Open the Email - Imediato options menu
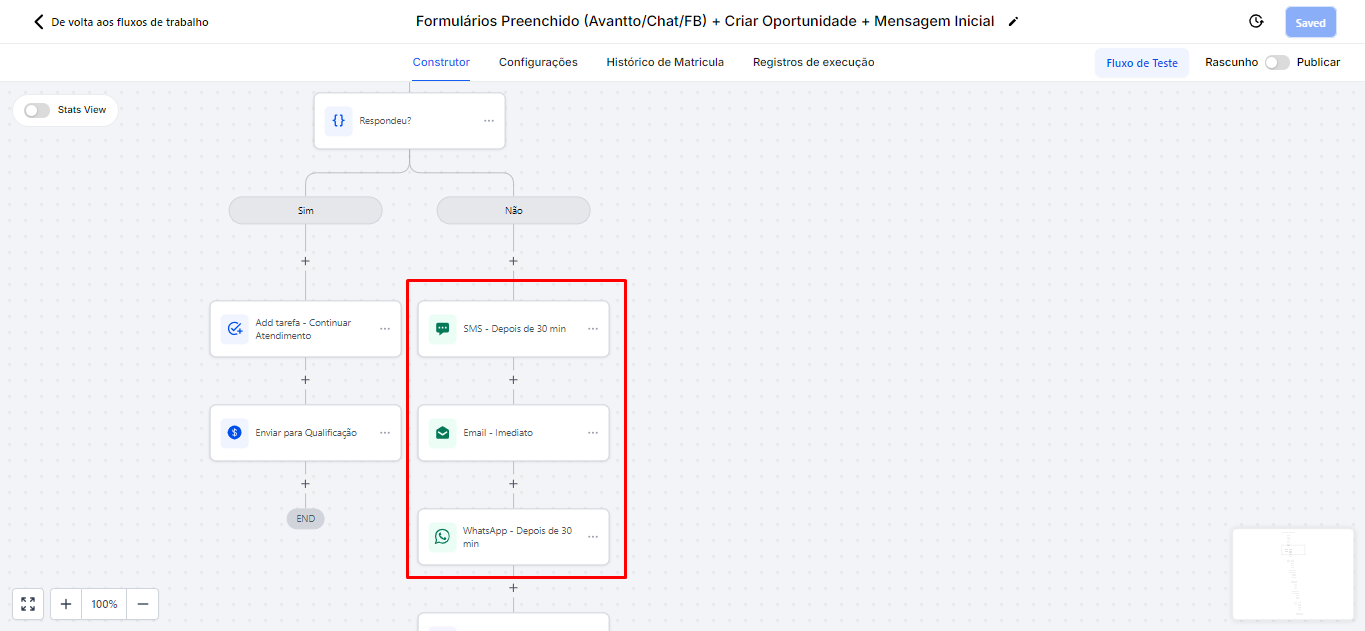 pos(593,433)
